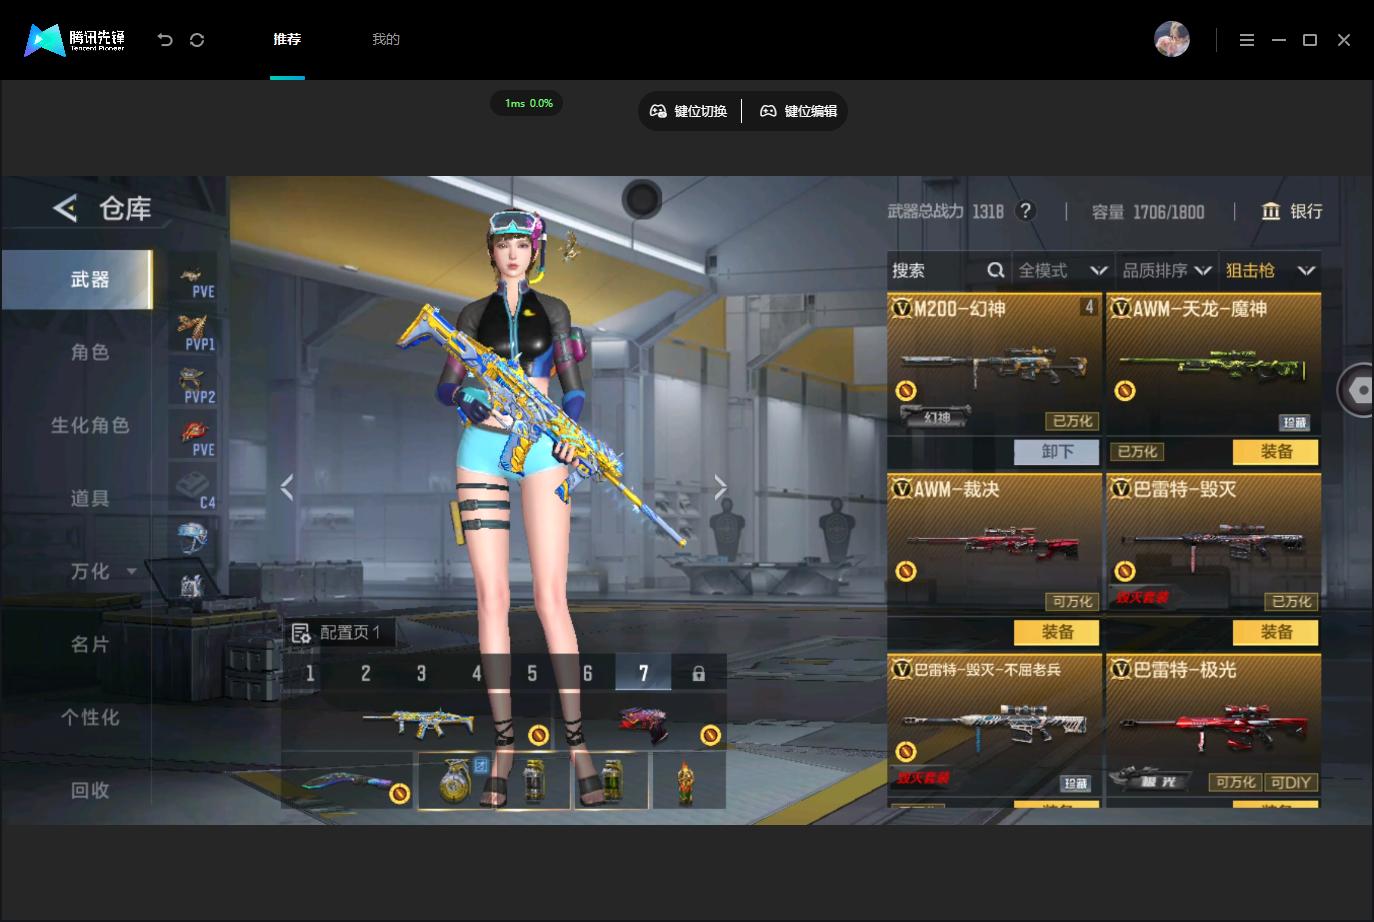Click the refresh icon in title bar

click(197, 40)
